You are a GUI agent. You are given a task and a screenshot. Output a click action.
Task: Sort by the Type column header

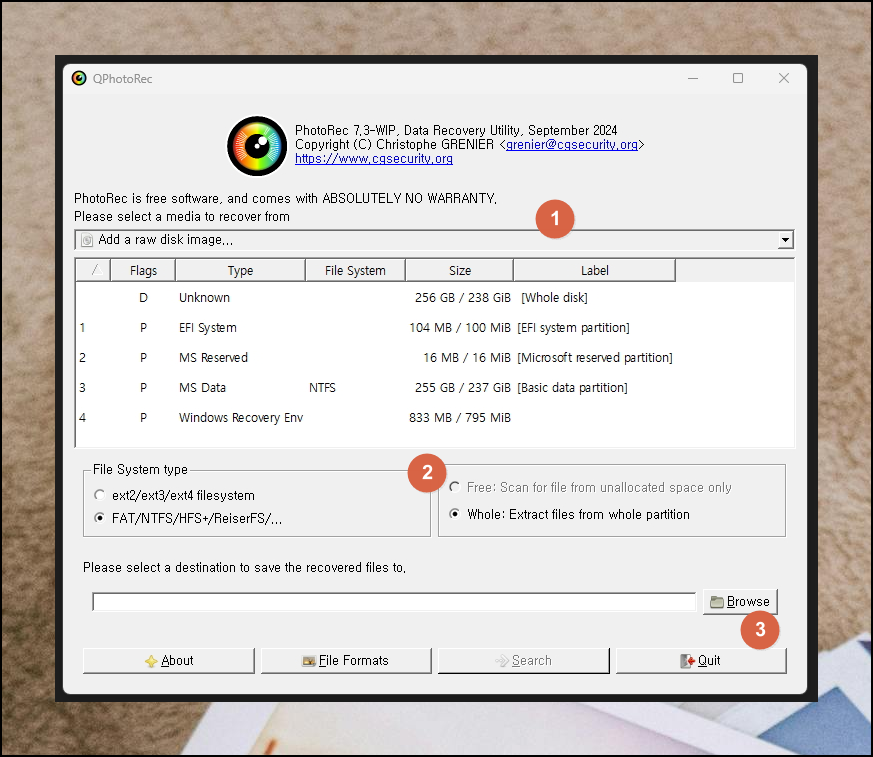click(x=240, y=271)
